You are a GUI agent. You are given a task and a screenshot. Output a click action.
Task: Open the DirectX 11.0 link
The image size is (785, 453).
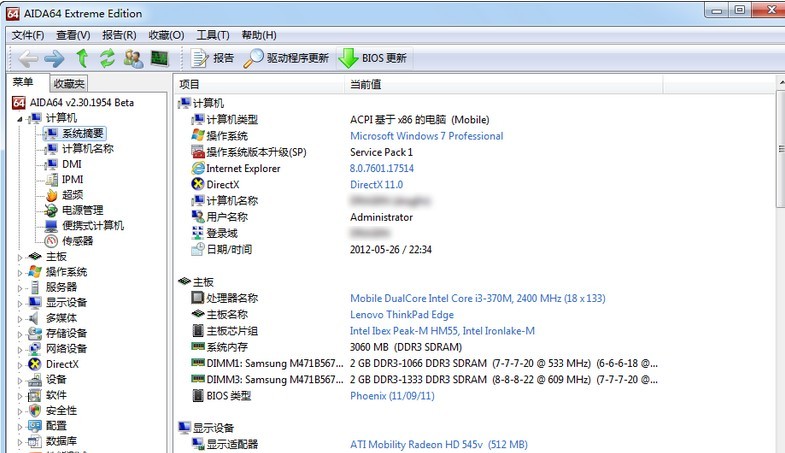(x=376, y=184)
